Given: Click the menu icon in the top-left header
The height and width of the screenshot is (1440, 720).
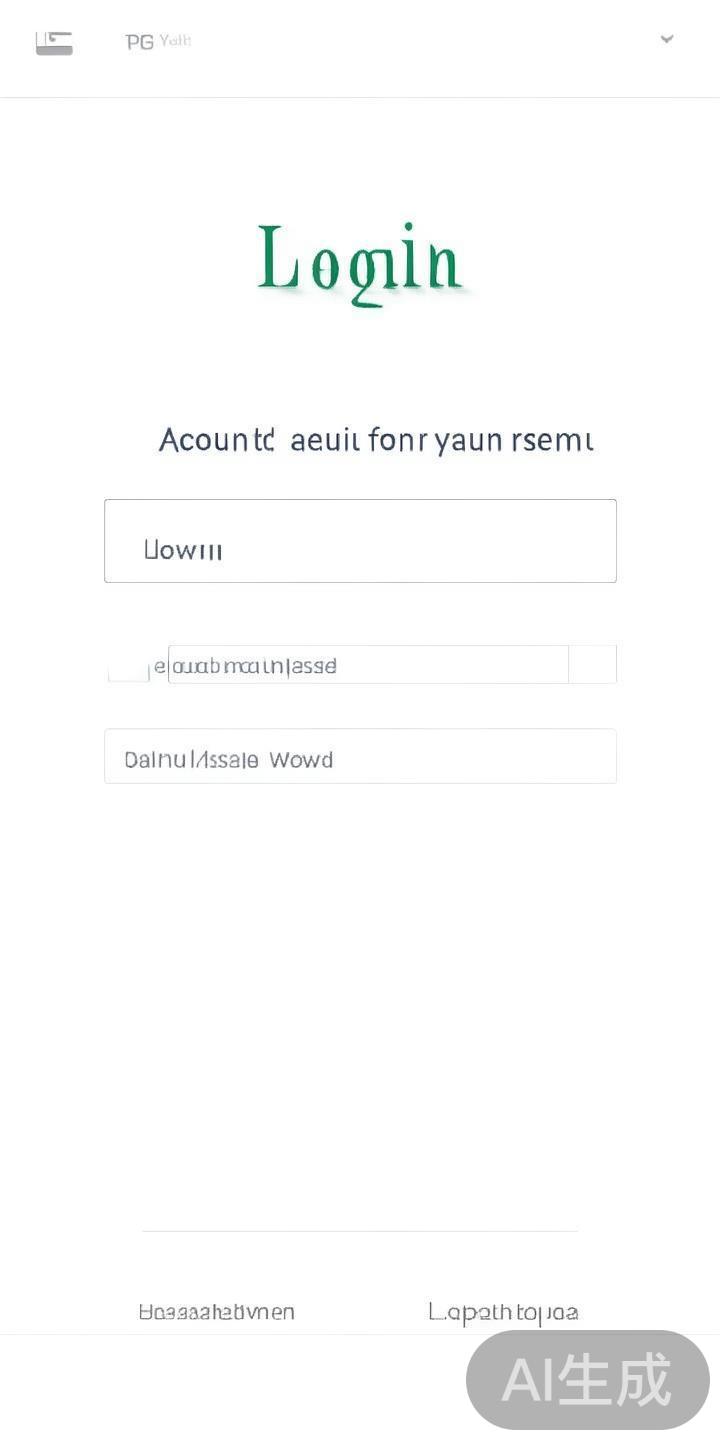Looking at the screenshot, I should click(x=54, y=42).
